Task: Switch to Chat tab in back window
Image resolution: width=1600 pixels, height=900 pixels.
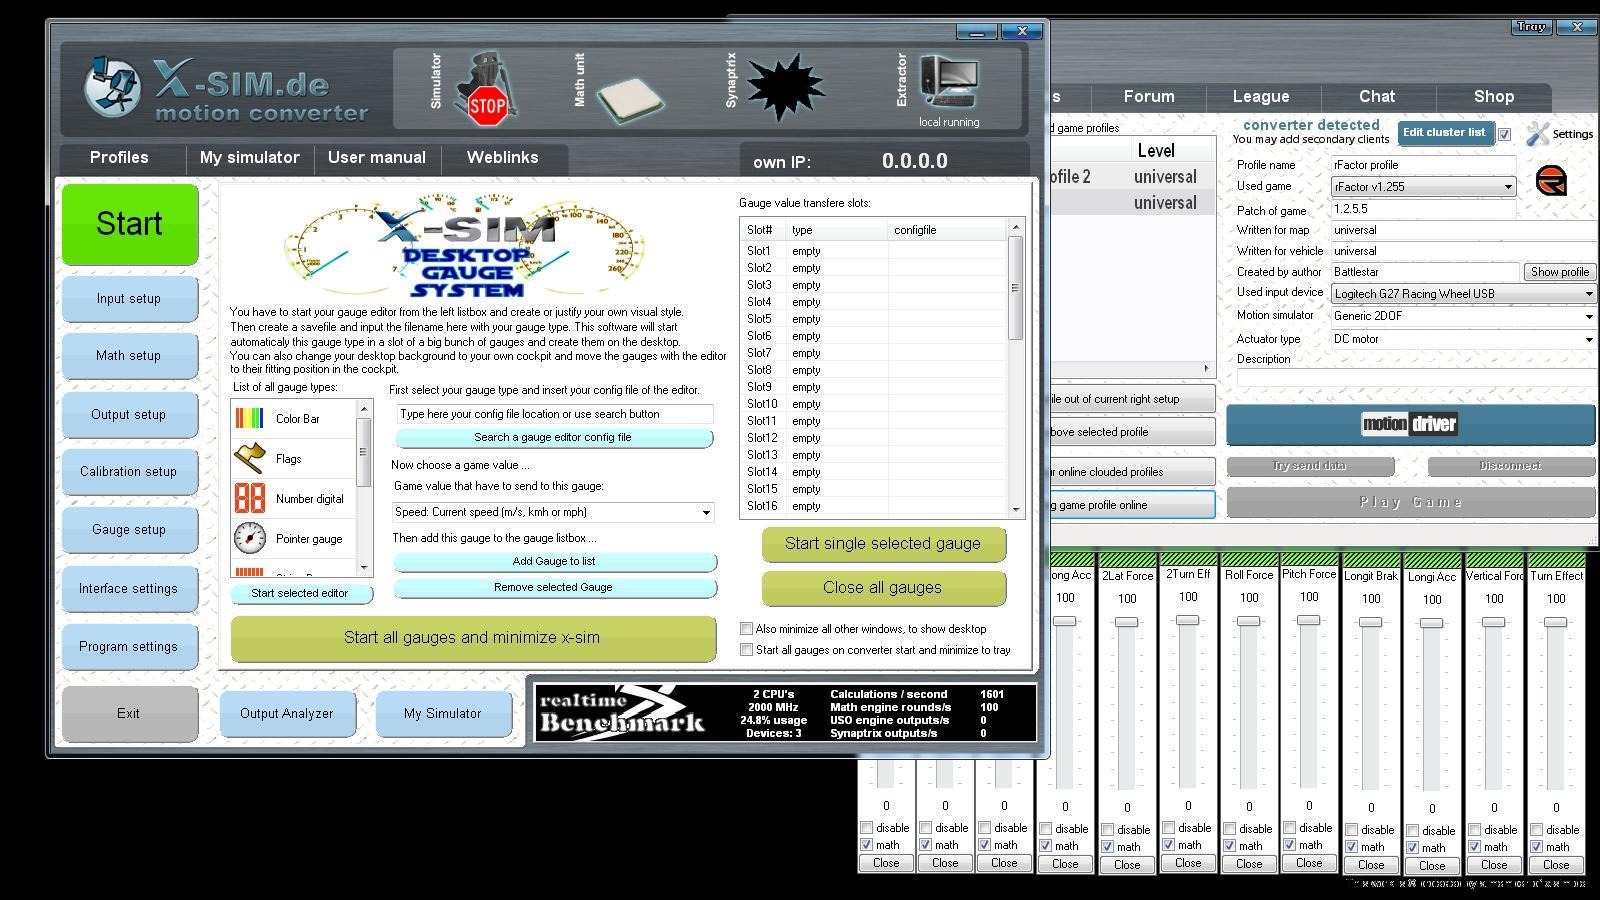Action: point(1377,97)
